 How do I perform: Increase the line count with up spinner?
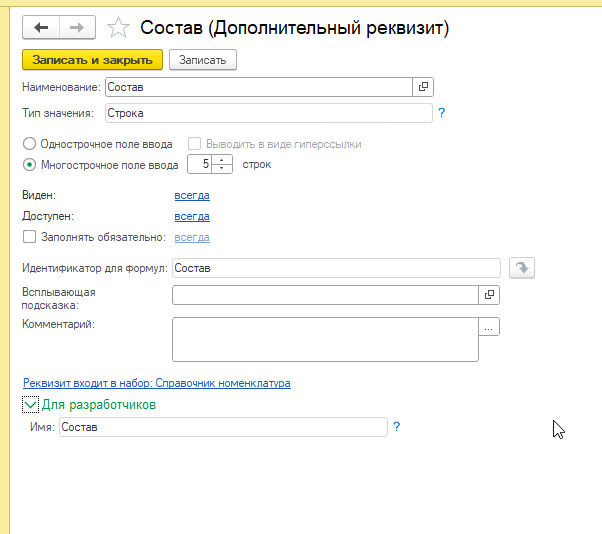pyautogui.click(x=222, y=160)
